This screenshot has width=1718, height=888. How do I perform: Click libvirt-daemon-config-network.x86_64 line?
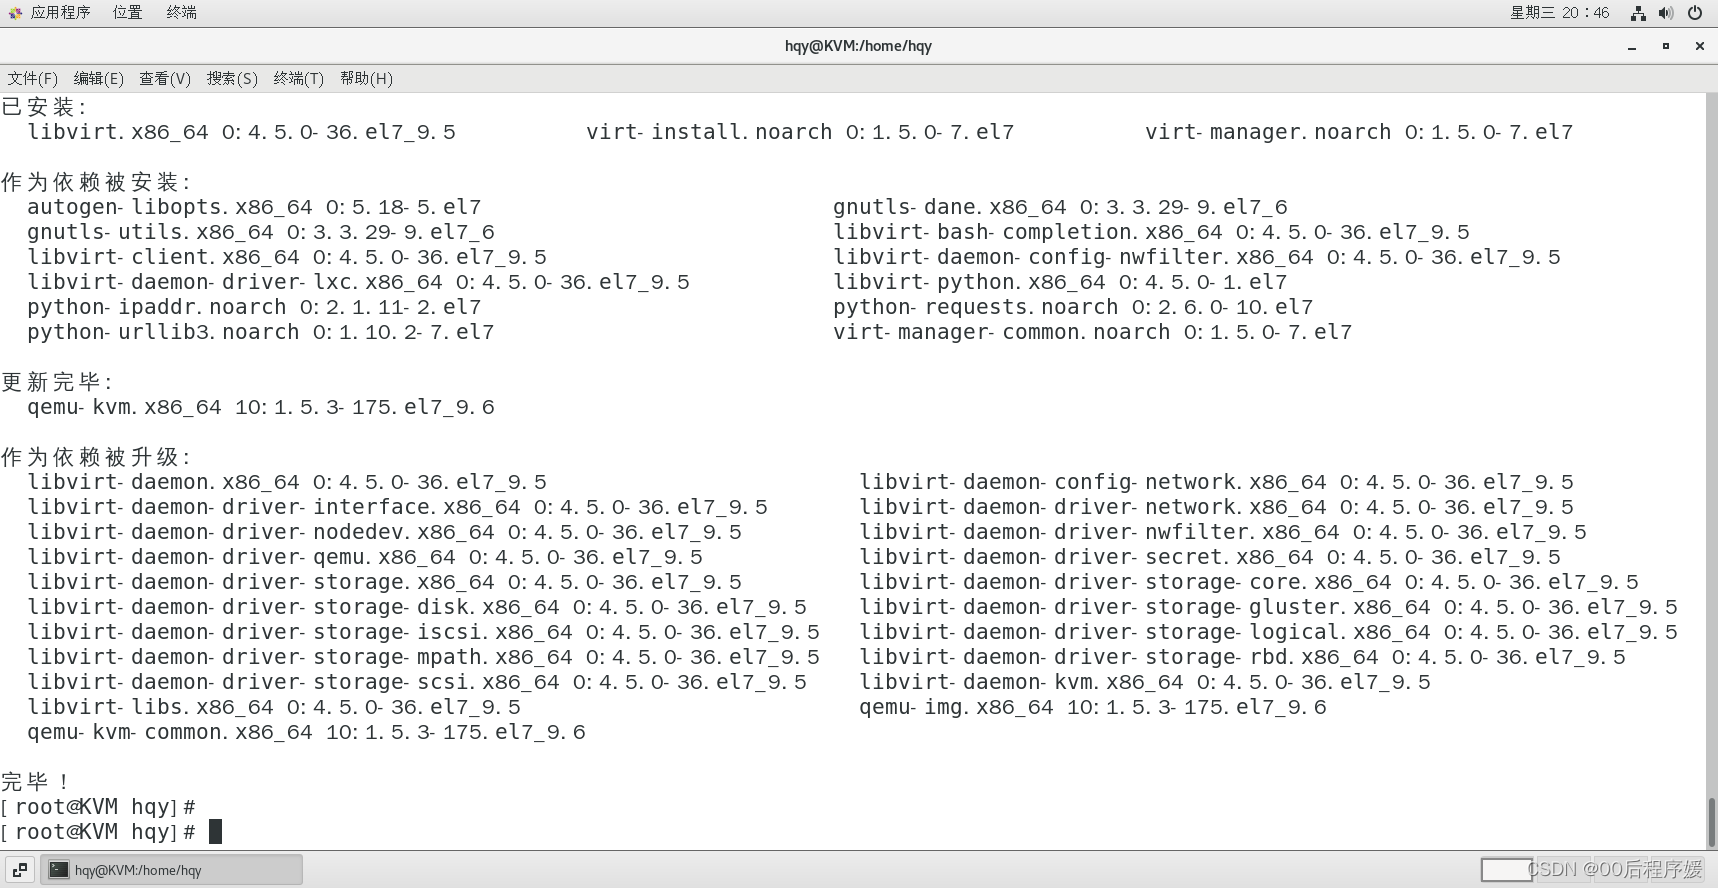pos(1216,482)
